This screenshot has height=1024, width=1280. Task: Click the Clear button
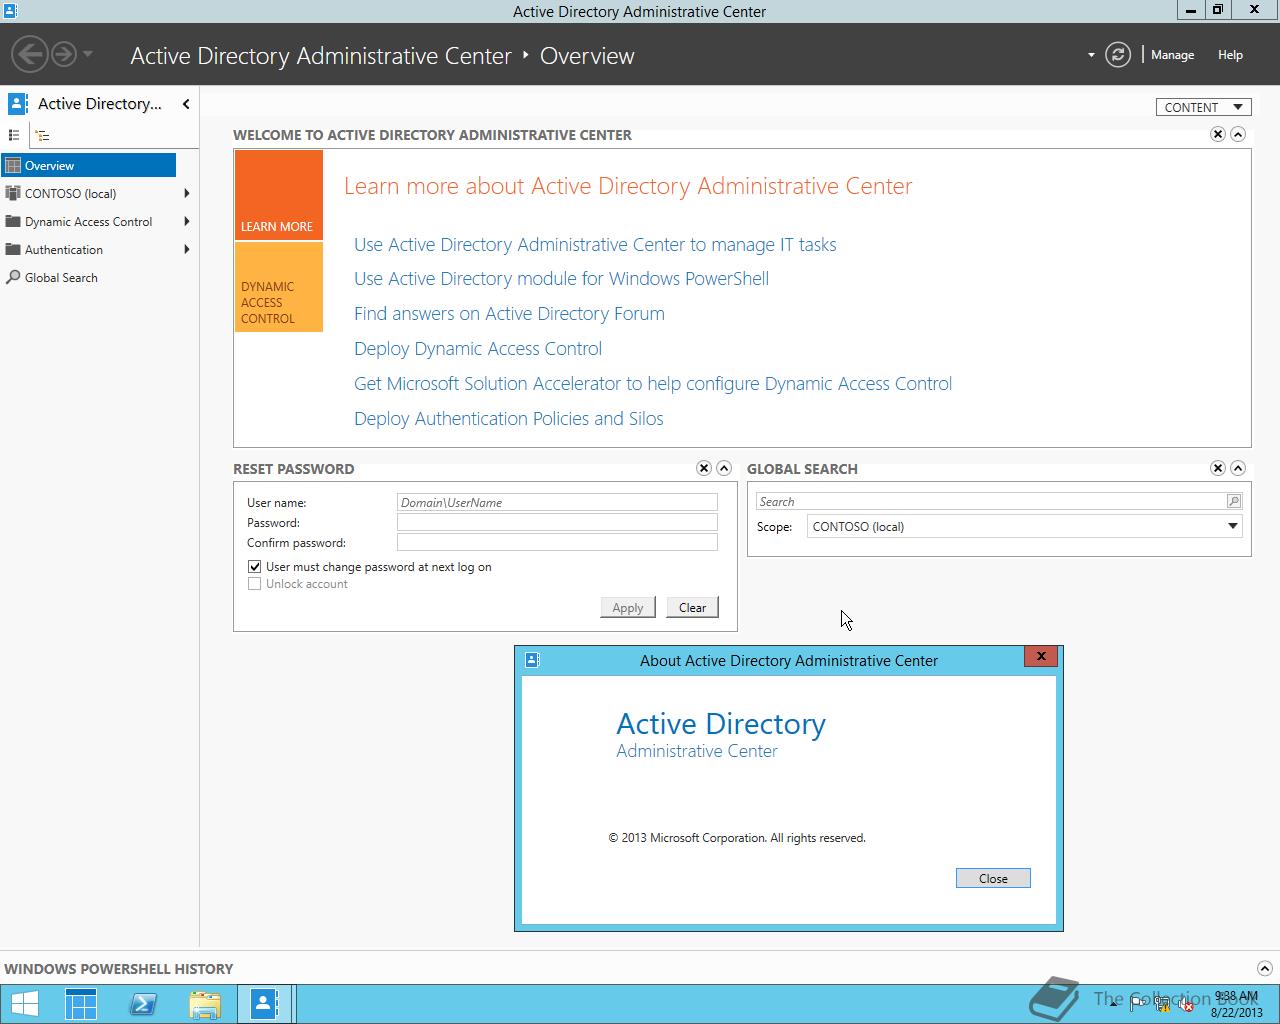692,607
